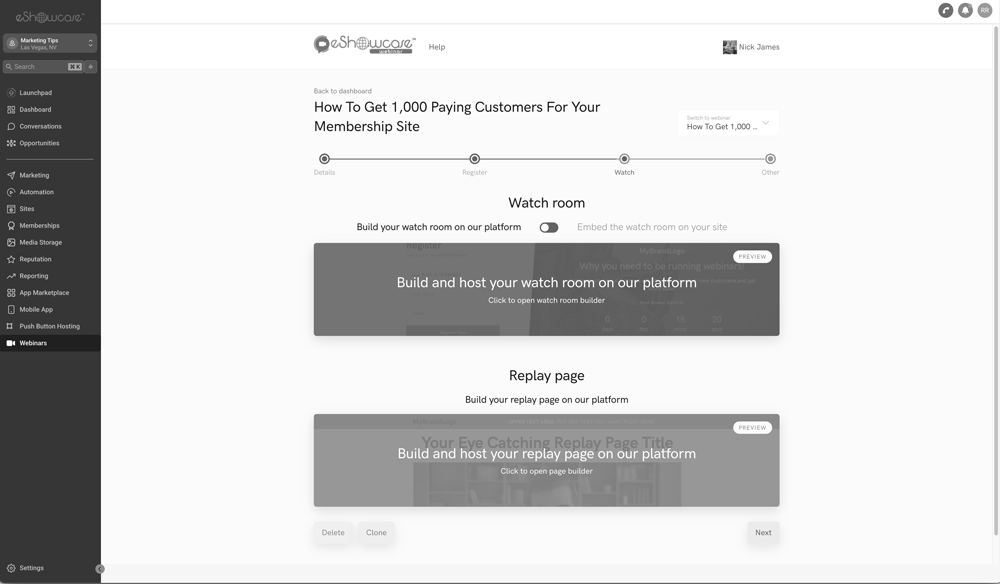Open Launchpad icon in sidebar
Screen dimensions: 1000x584
11,92
